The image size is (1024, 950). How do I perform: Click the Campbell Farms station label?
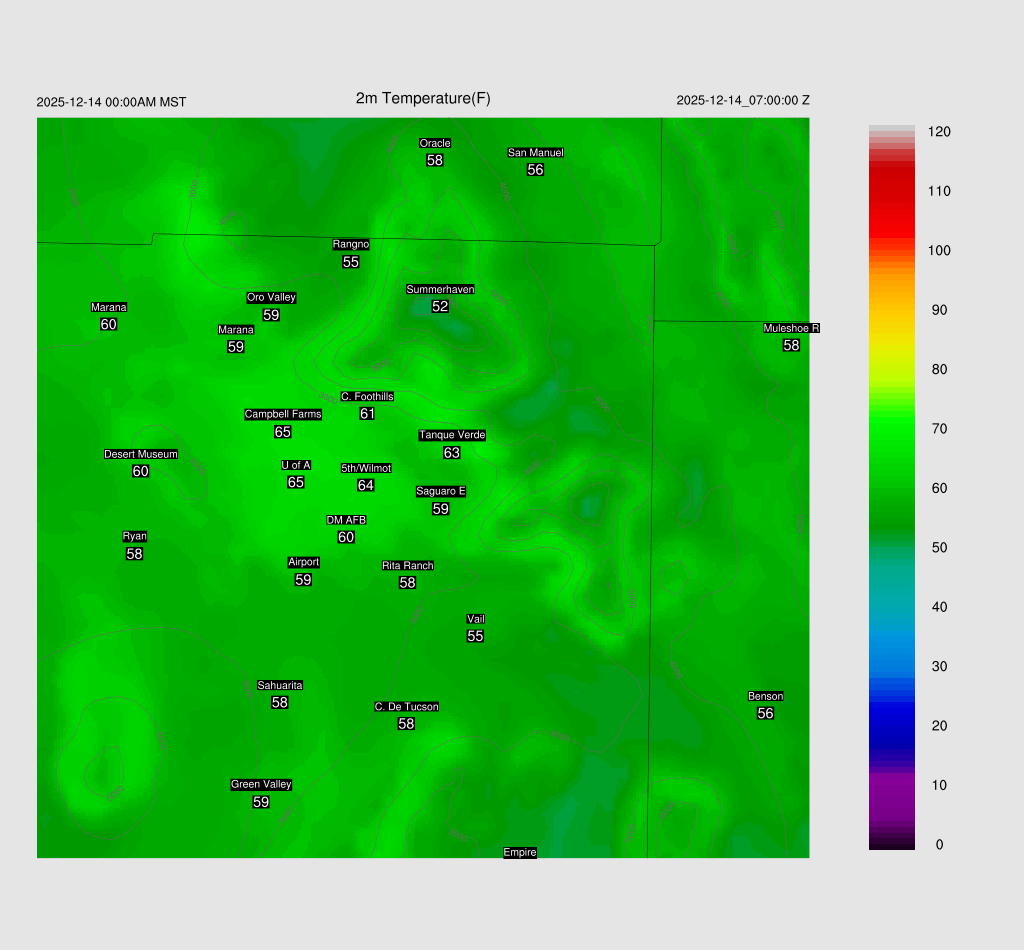[283, 415]
